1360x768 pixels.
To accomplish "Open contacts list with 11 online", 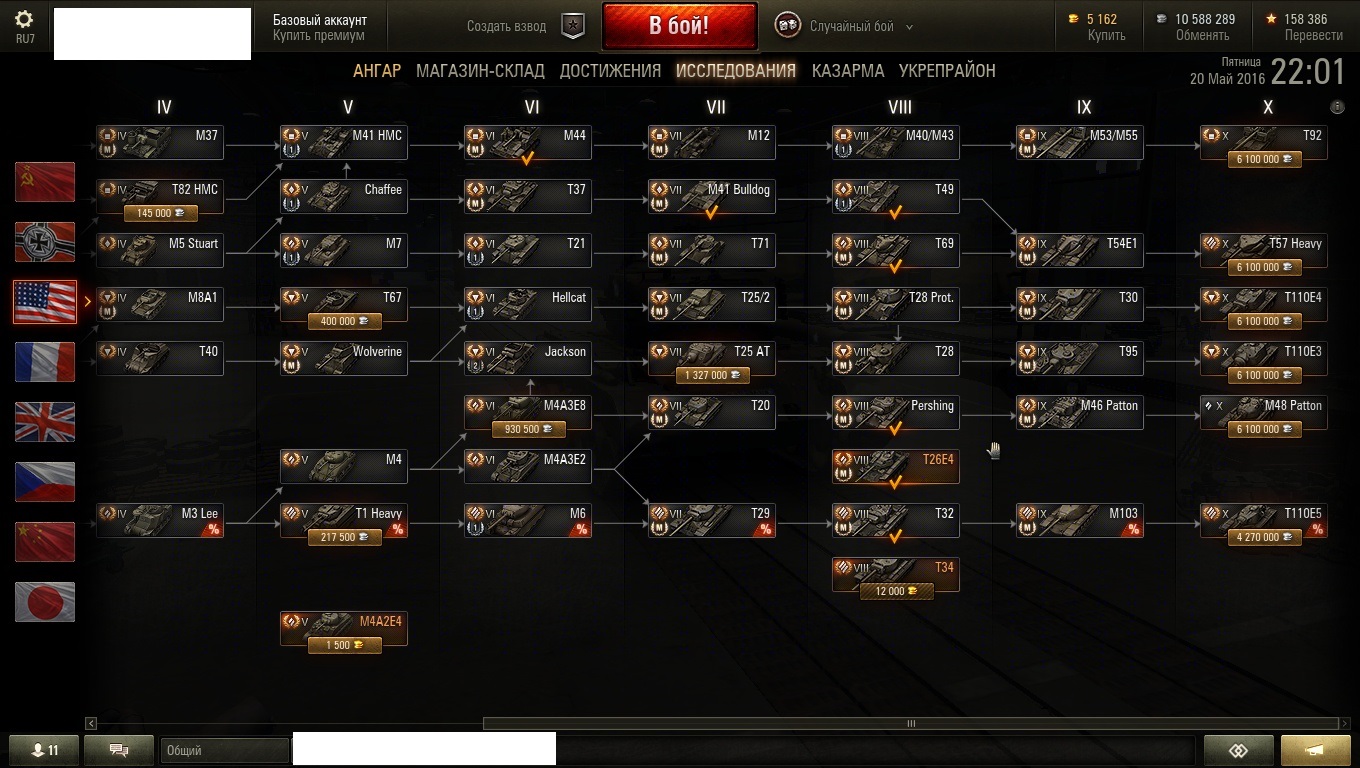I will point(44,750).
